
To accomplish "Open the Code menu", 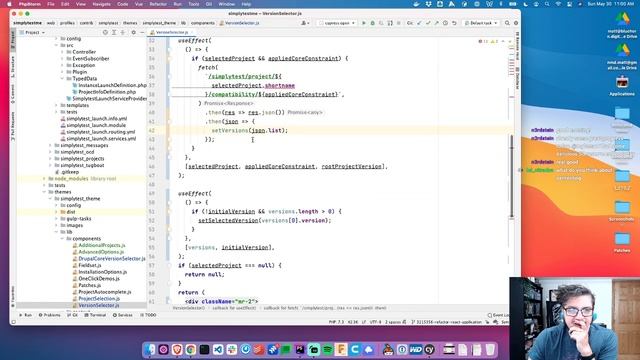I will point(122,4).
